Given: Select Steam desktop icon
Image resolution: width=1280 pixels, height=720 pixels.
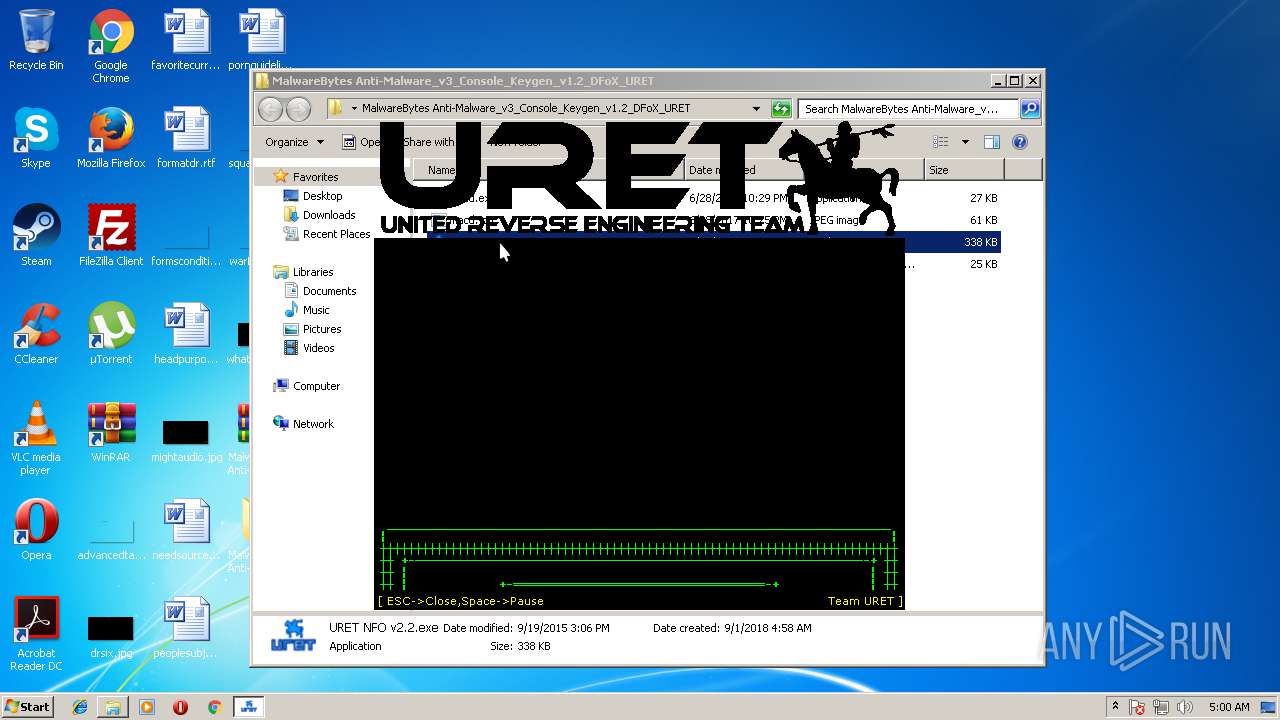Looking at the screenshot, I should [x=36, y=236].
